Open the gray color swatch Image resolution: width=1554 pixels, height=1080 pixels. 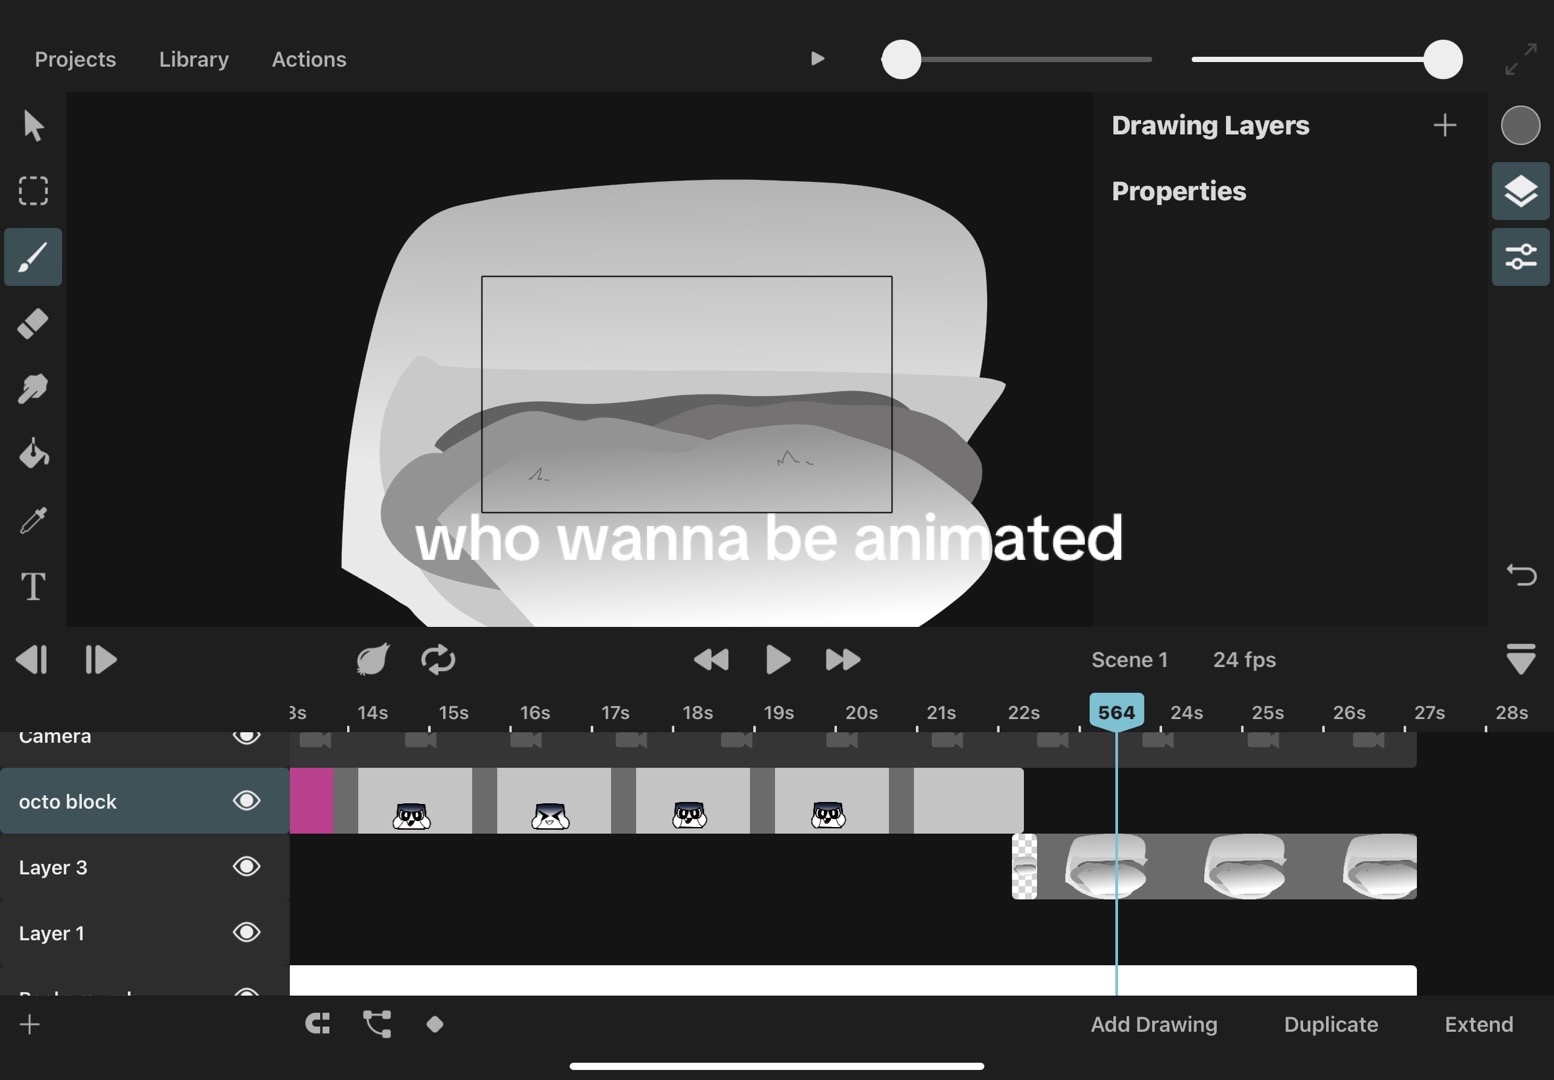[x=1520, y=125]
